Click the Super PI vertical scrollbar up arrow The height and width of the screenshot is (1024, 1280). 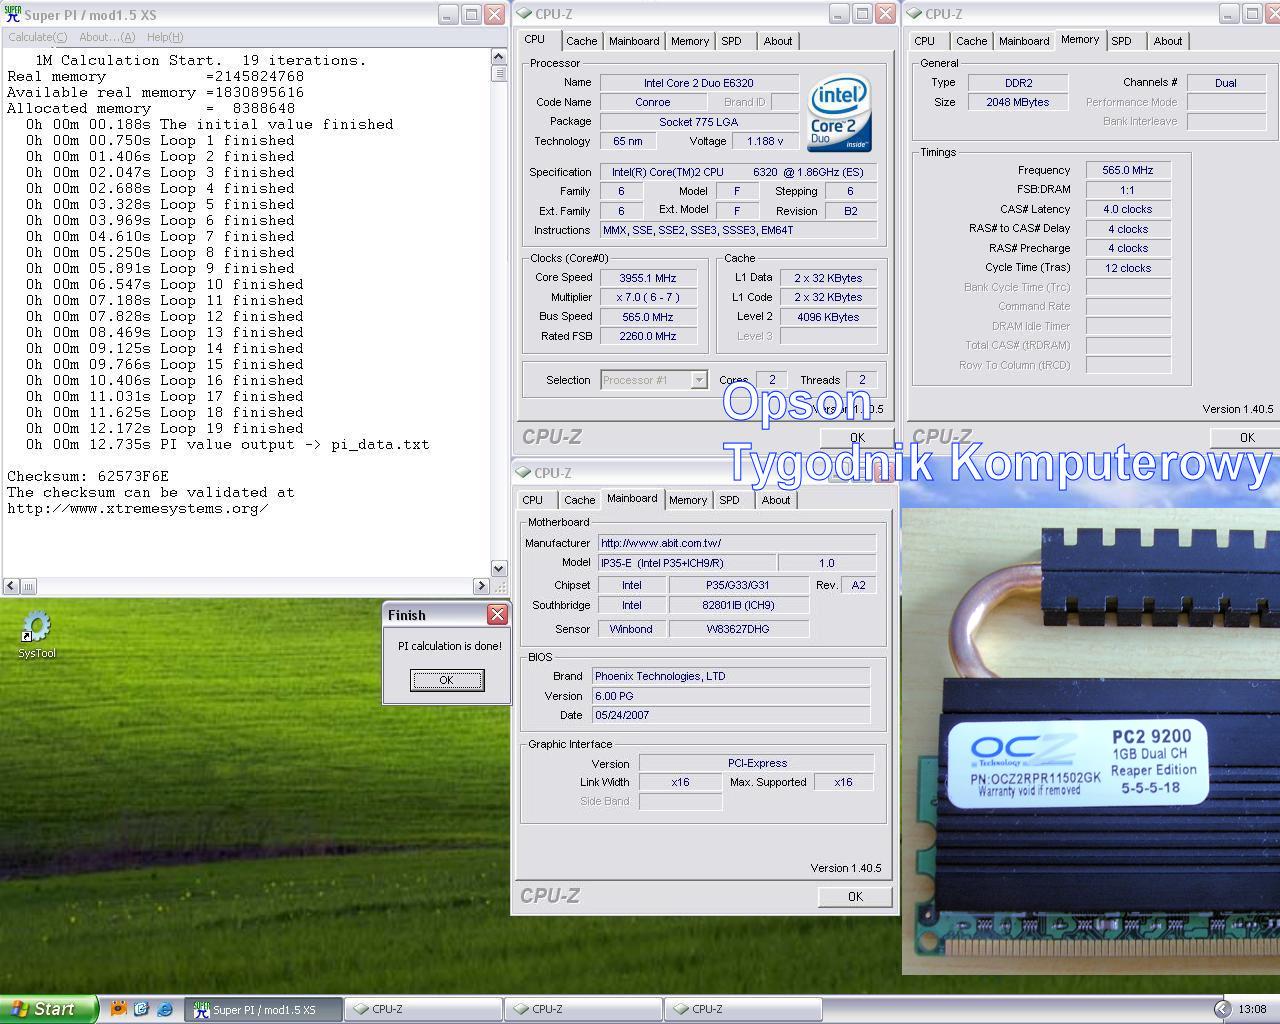click(499, 56)
